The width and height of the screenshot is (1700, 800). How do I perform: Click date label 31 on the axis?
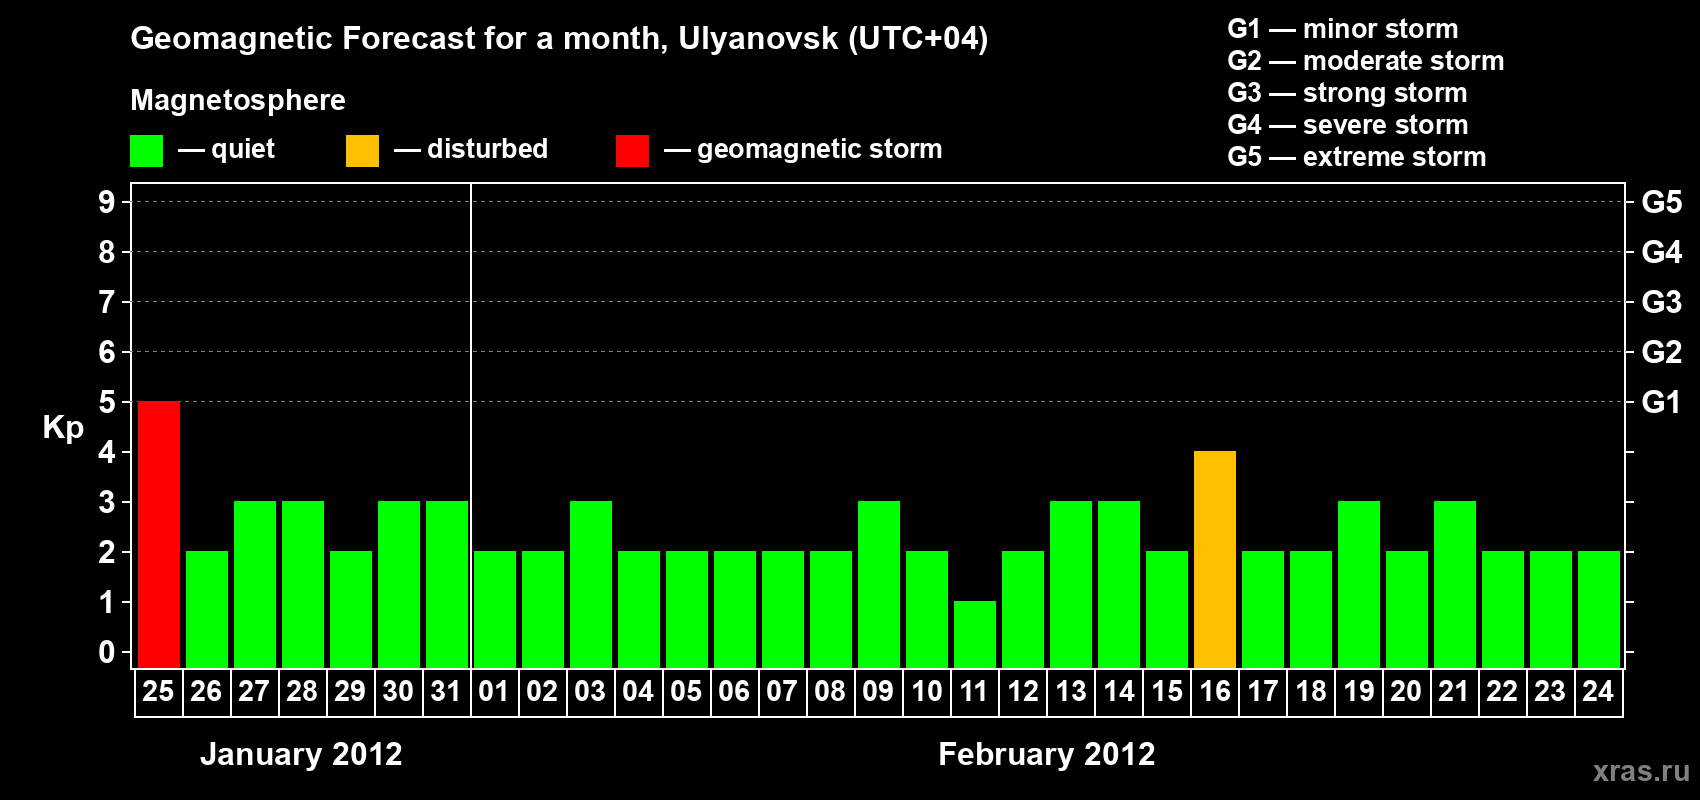446,691
